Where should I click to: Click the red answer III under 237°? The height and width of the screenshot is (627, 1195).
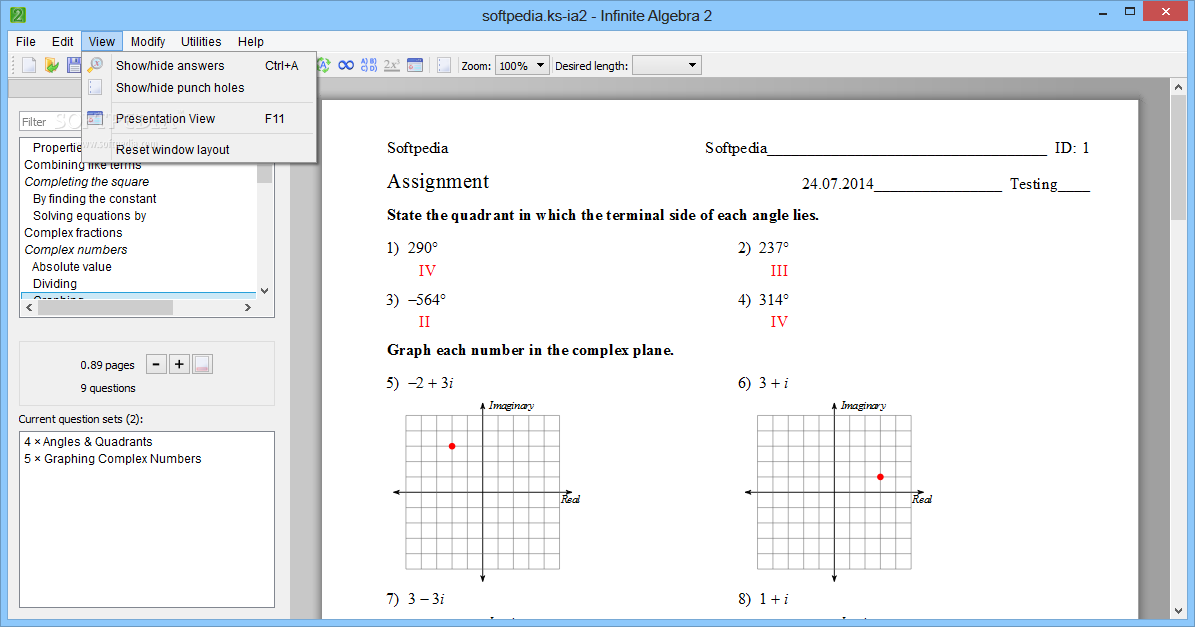coord(779,270)
